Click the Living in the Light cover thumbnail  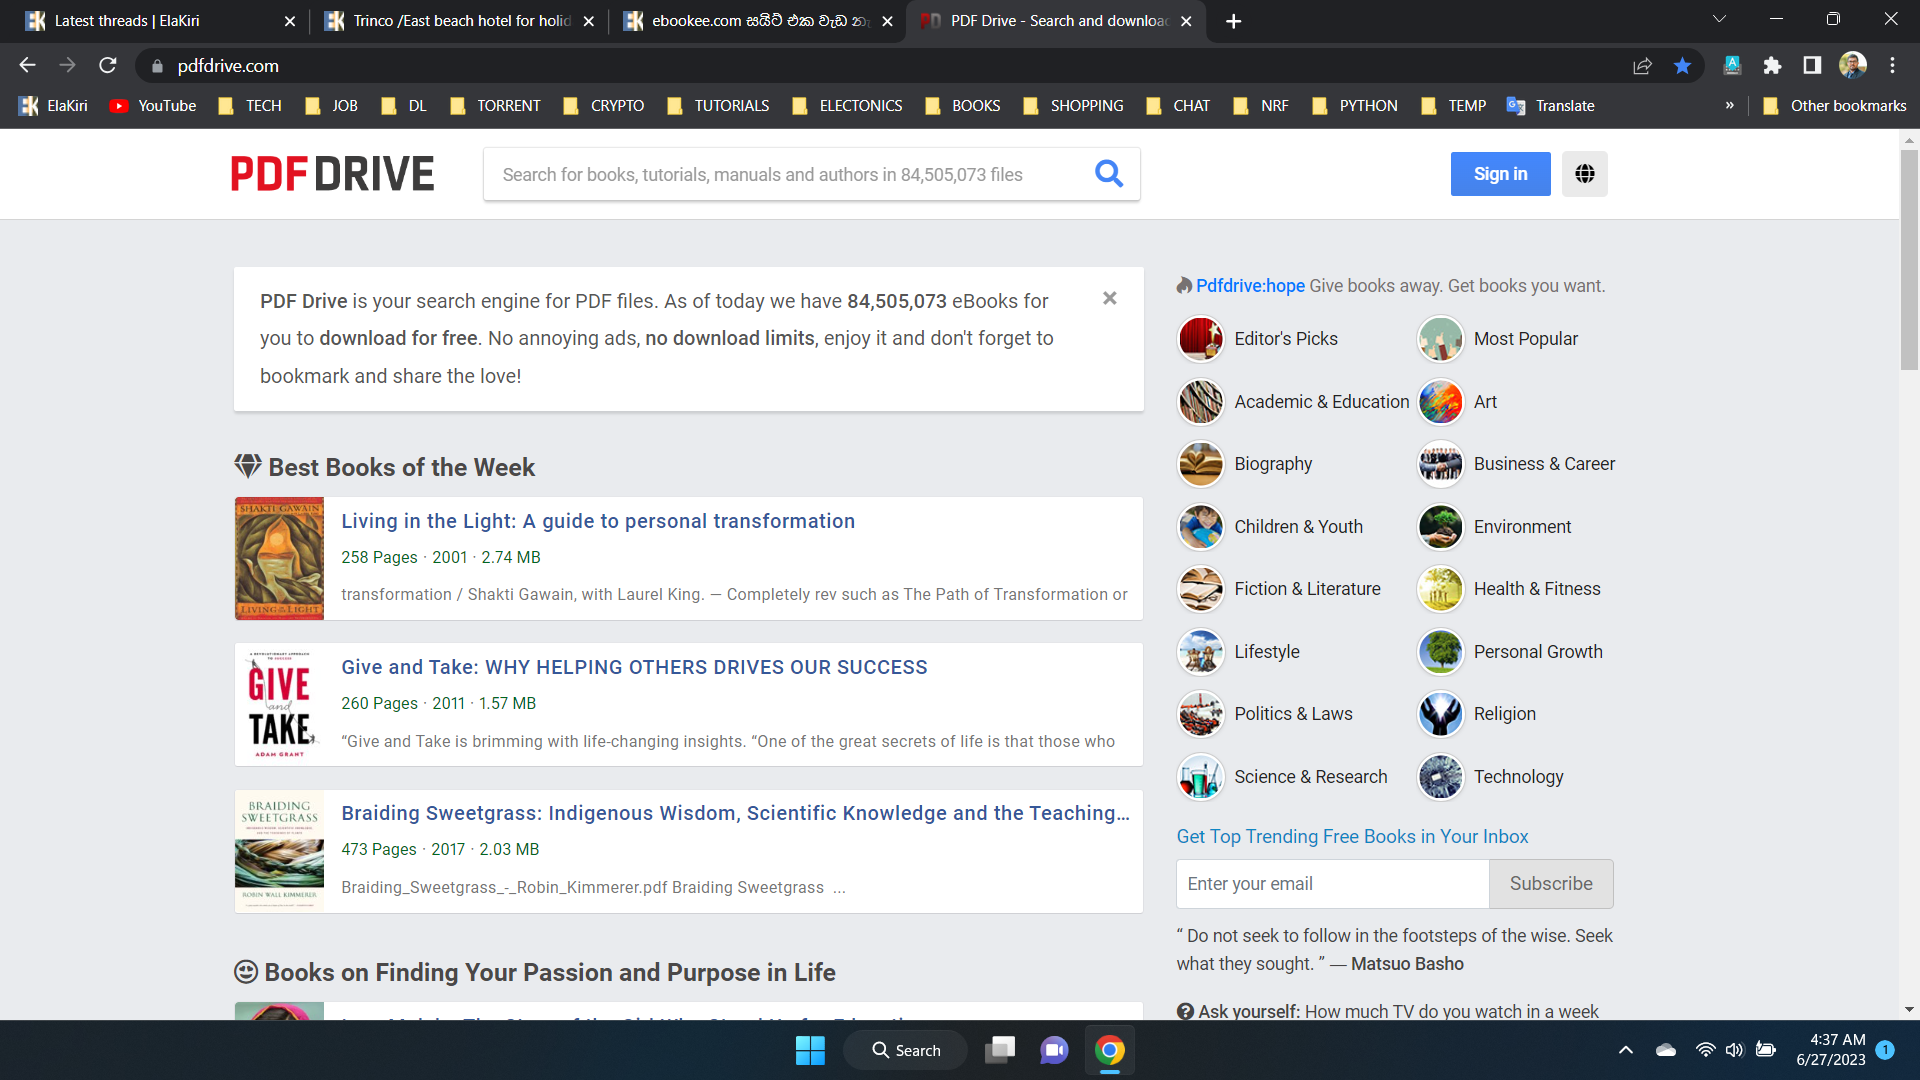279,558
